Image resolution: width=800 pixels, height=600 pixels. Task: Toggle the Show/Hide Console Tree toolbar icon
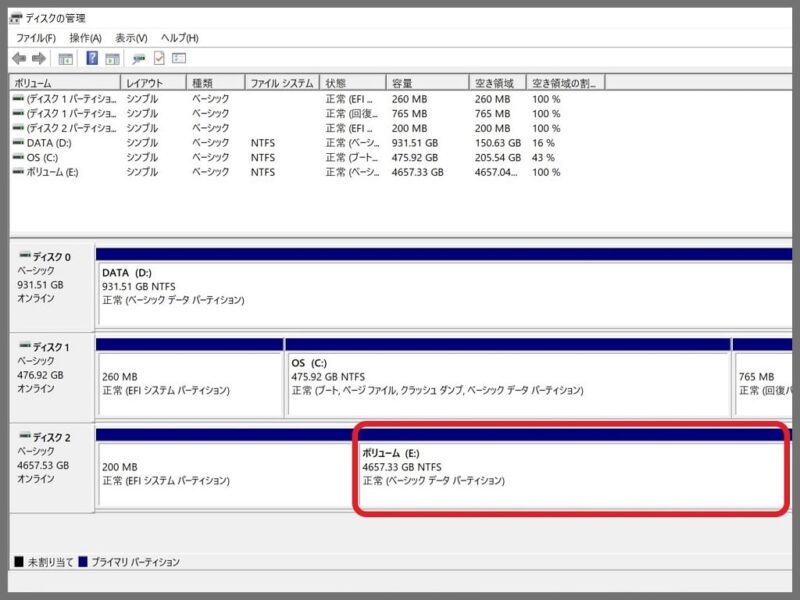[x=66, y=58]
